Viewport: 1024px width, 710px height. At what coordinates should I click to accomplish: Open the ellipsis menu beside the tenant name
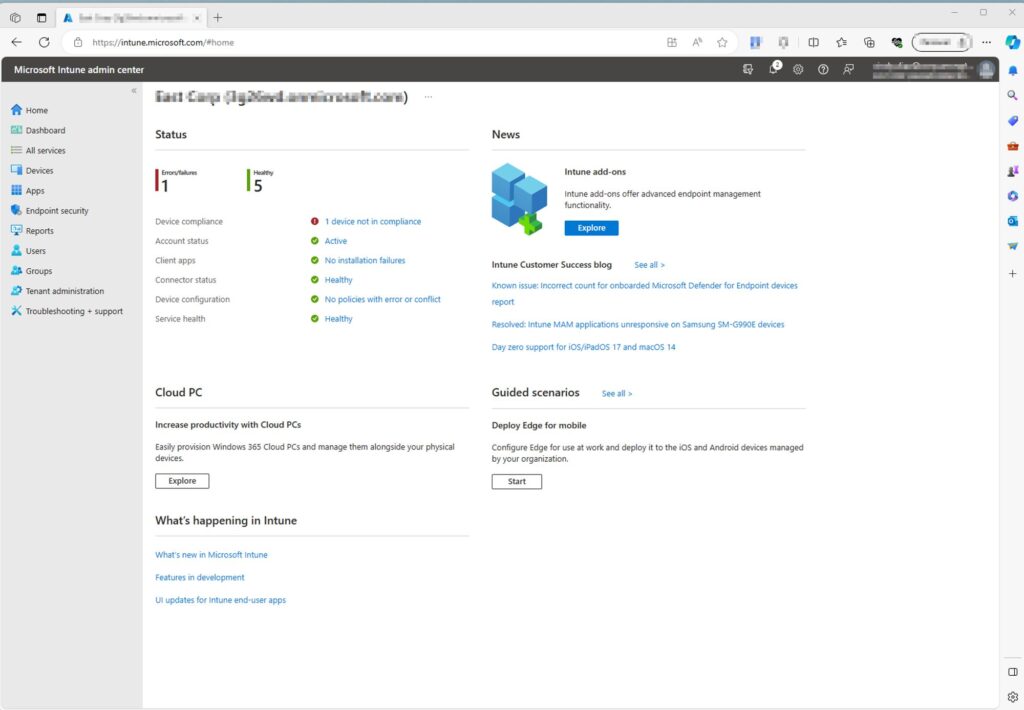click(428, 96)
